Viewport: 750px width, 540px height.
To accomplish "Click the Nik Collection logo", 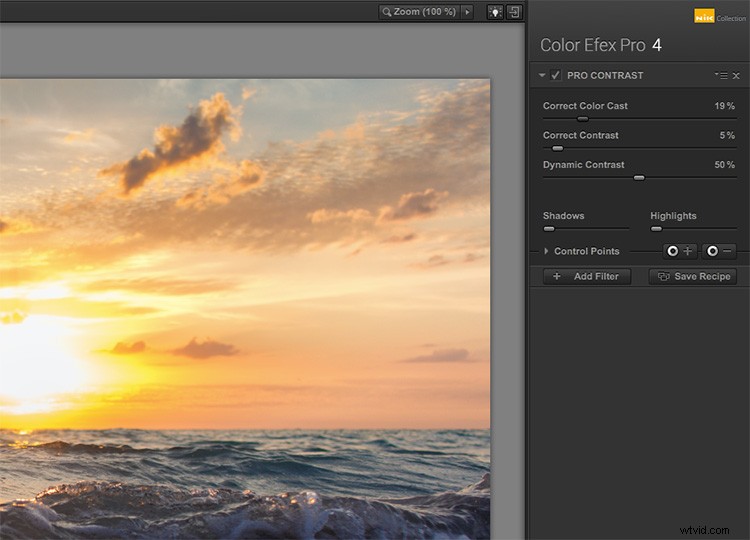I will tap(719, 17).
